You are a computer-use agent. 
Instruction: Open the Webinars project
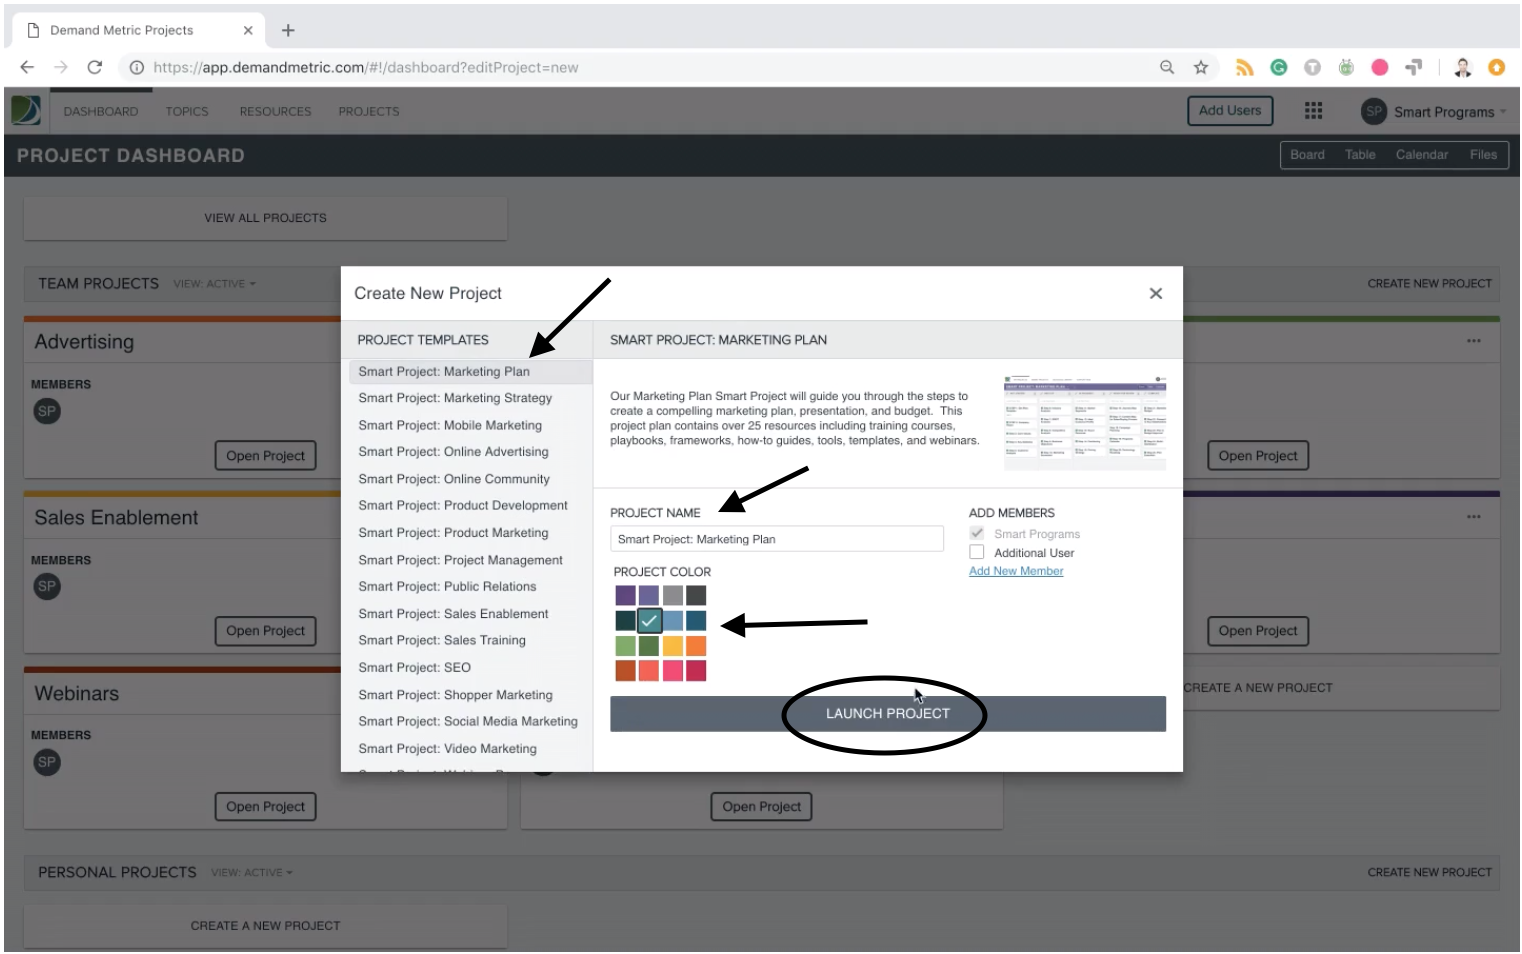[x=265, y=807]
